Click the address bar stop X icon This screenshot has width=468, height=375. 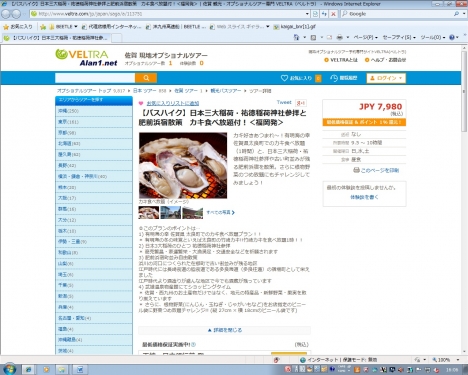click(x=333, y=14)
